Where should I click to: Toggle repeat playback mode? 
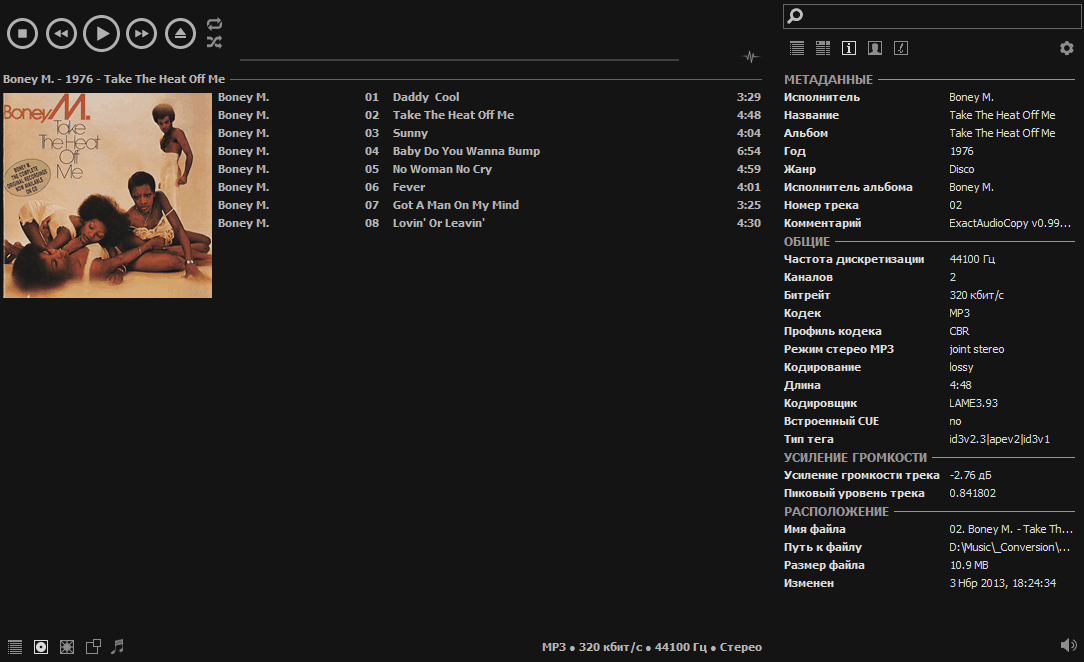(x=214, y=24)
